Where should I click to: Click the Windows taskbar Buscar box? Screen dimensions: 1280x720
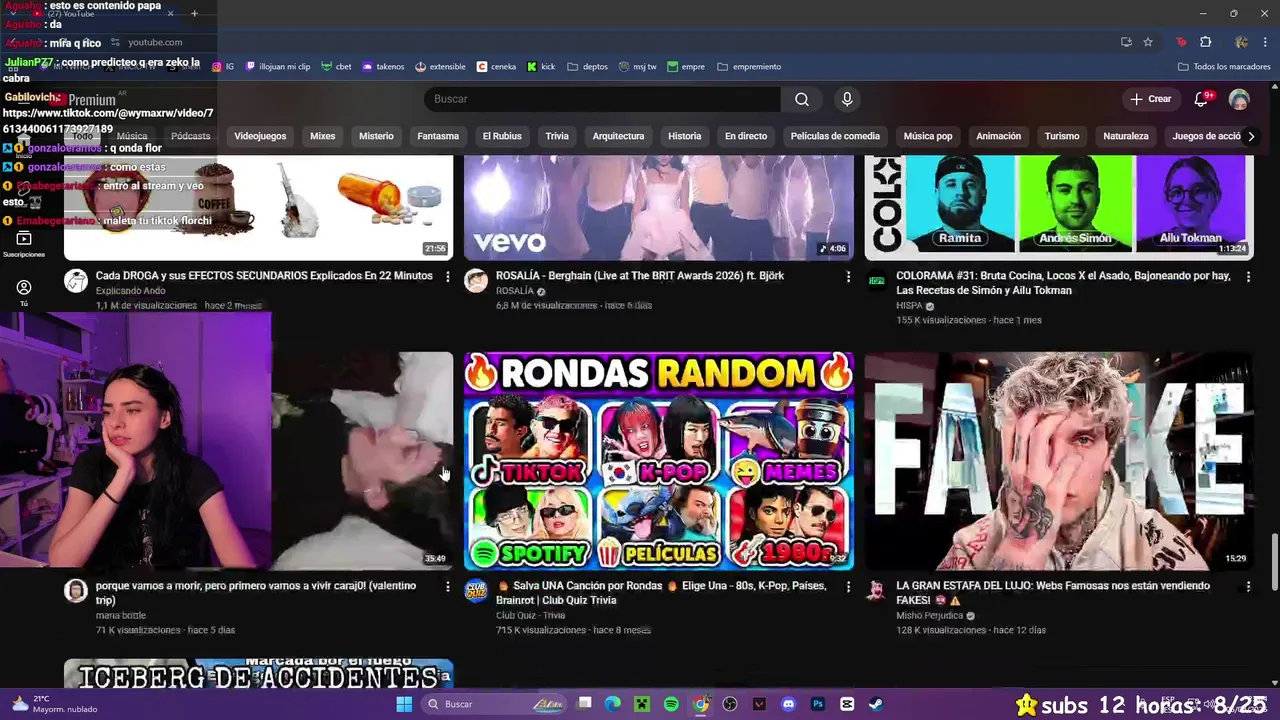[494, 704]
